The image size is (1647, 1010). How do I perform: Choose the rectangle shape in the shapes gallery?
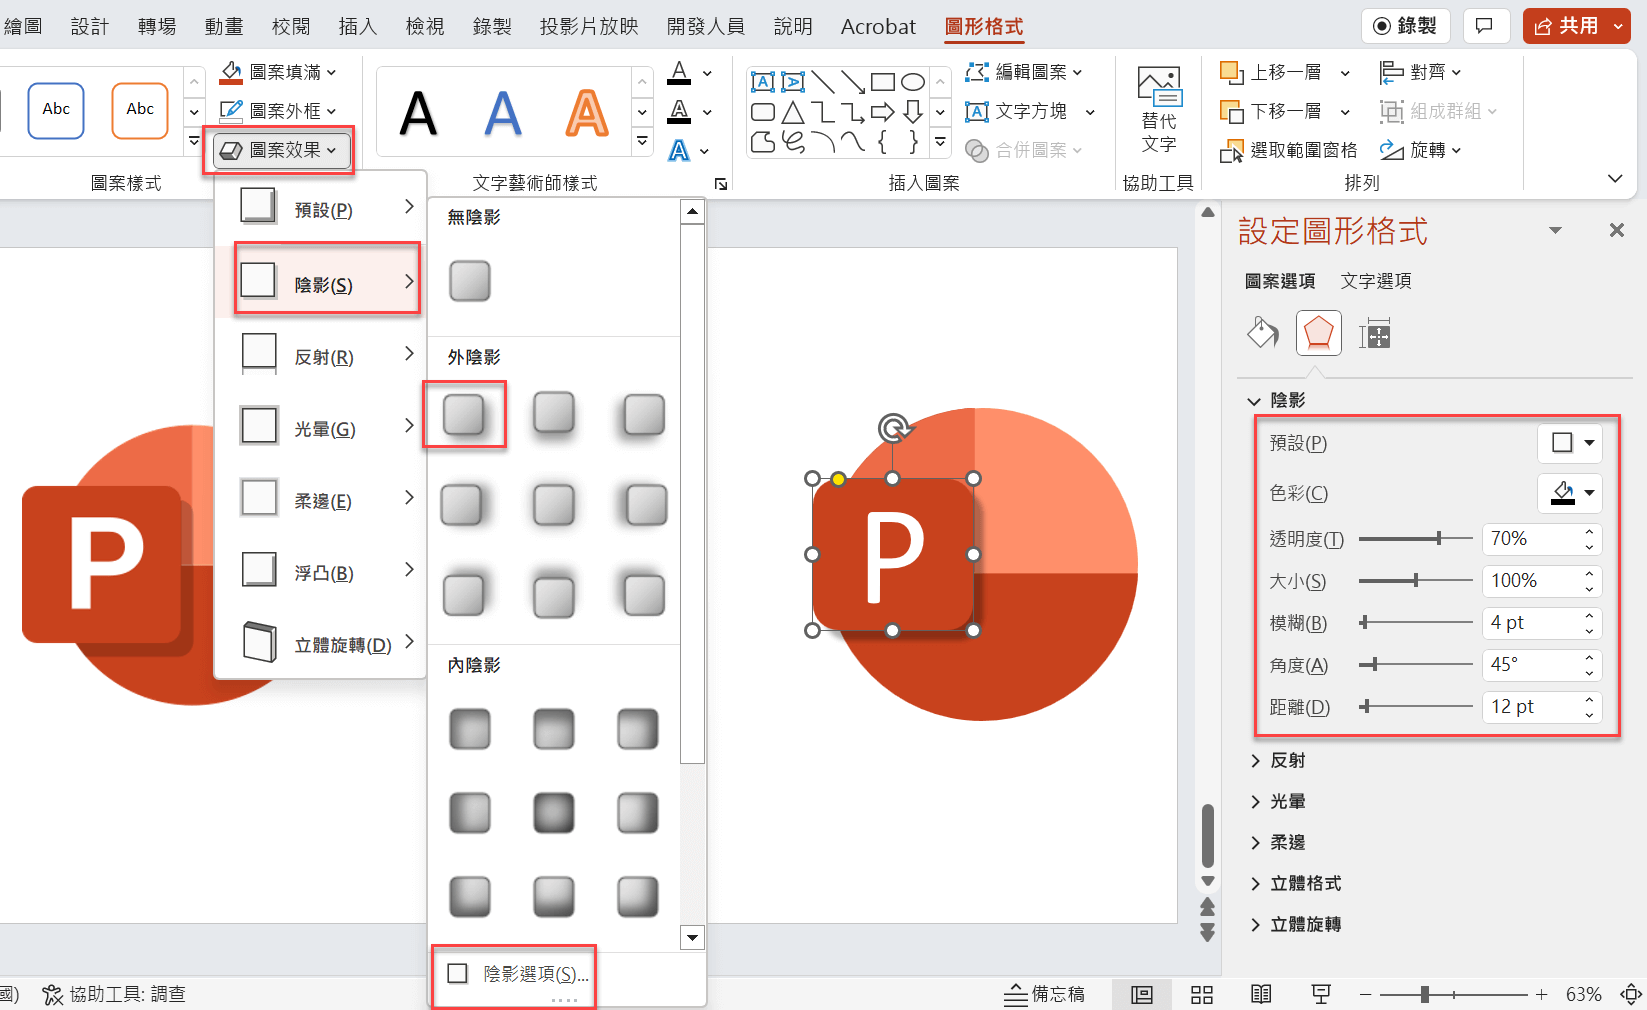[x=883, y=82]
